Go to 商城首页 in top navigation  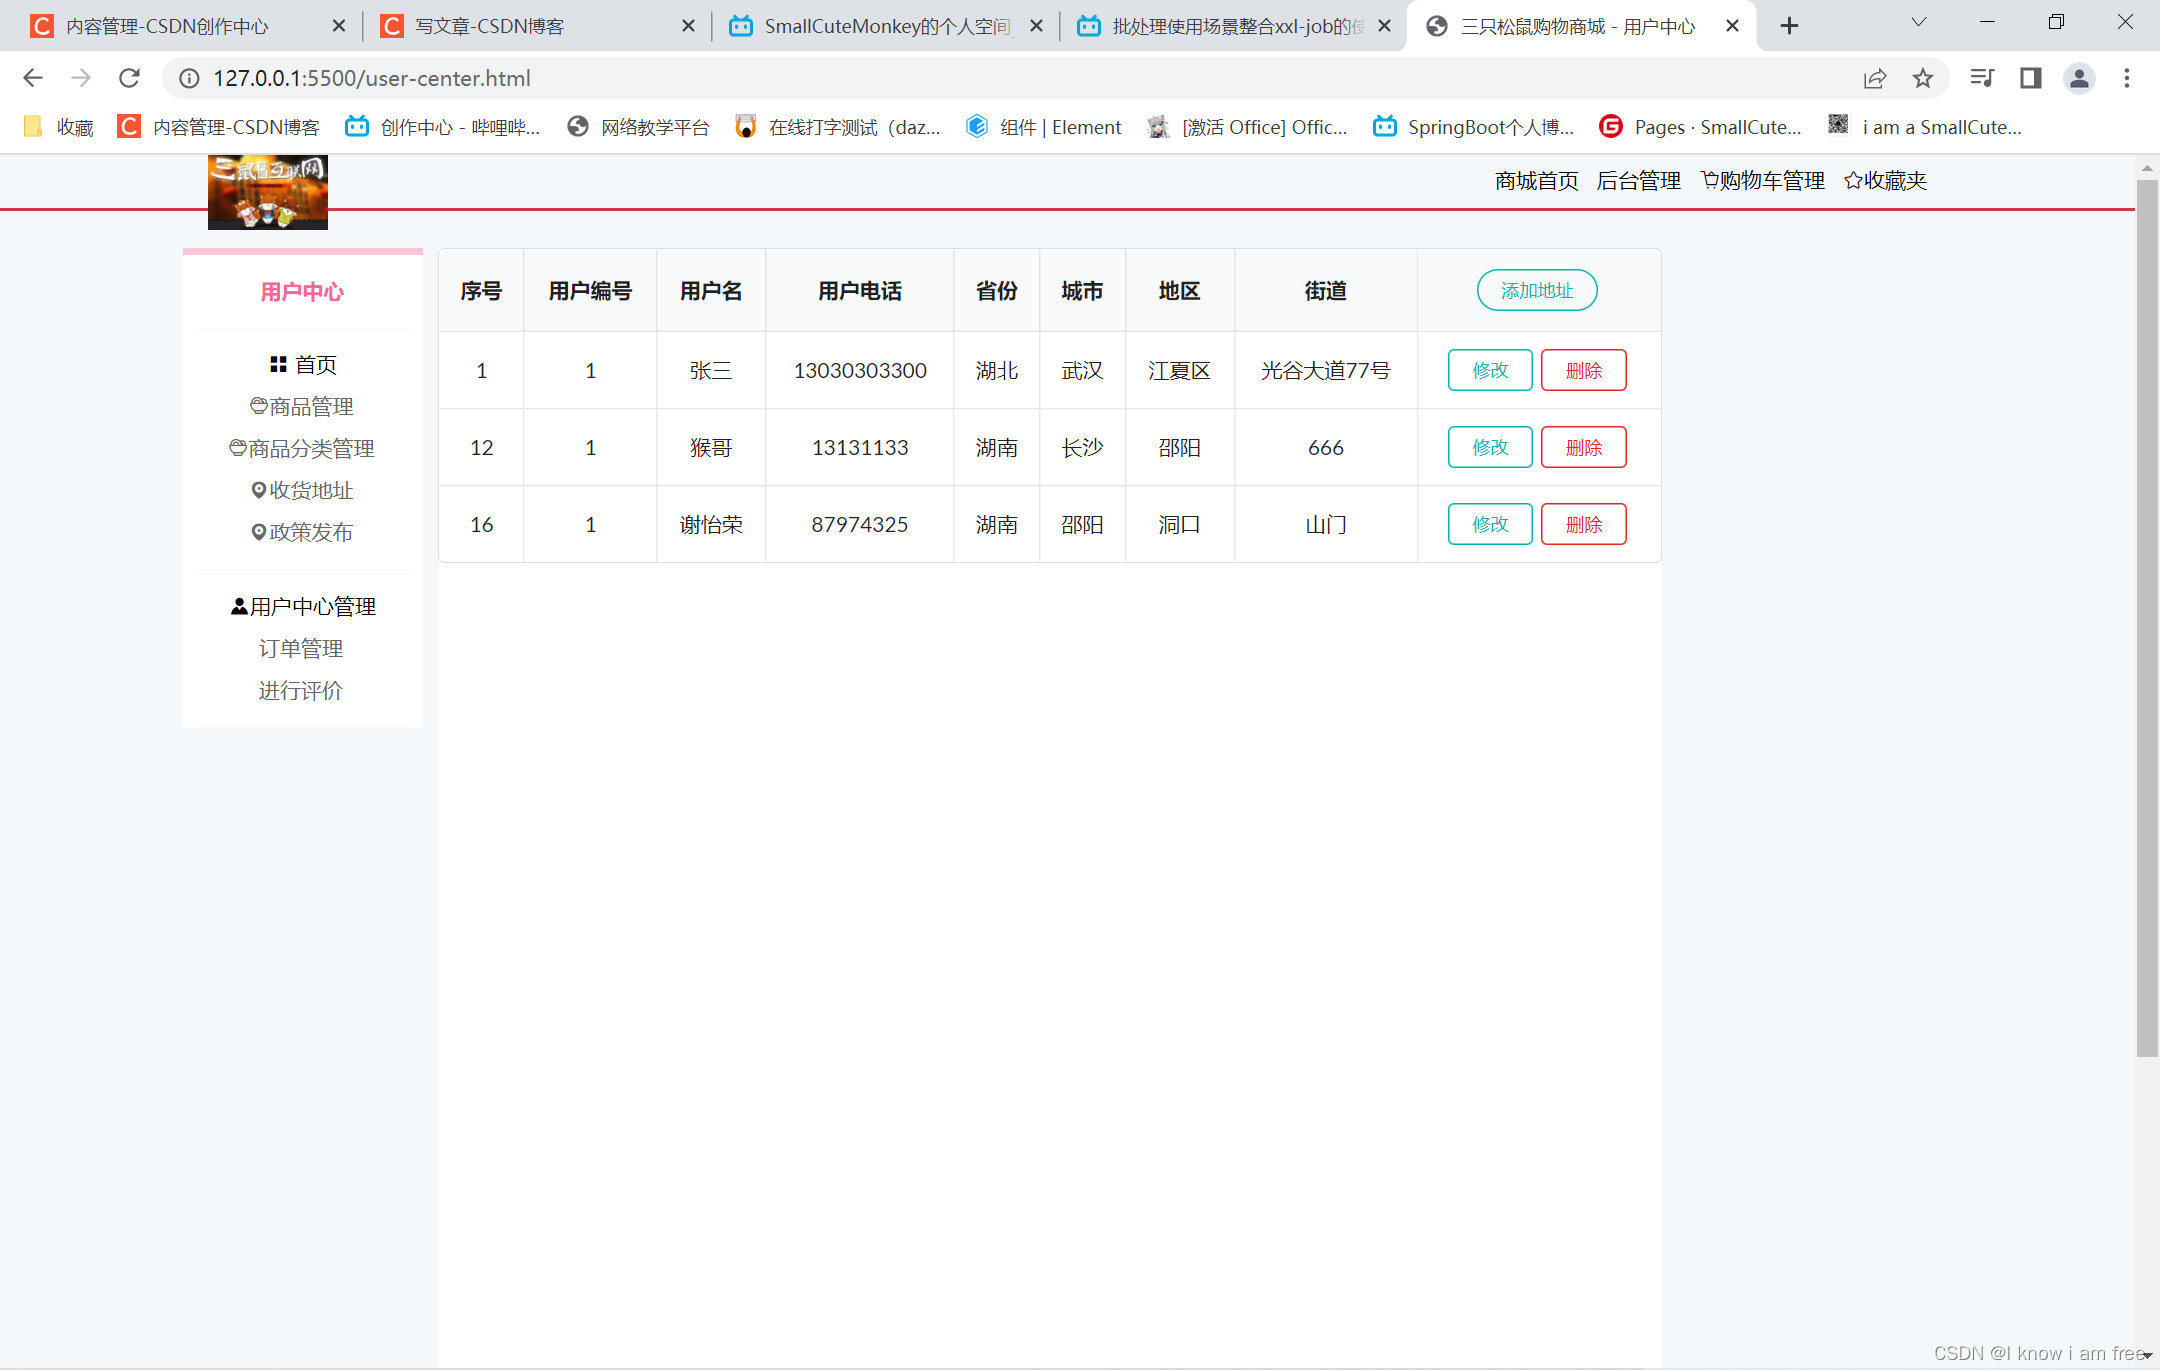click(1536, 181)
